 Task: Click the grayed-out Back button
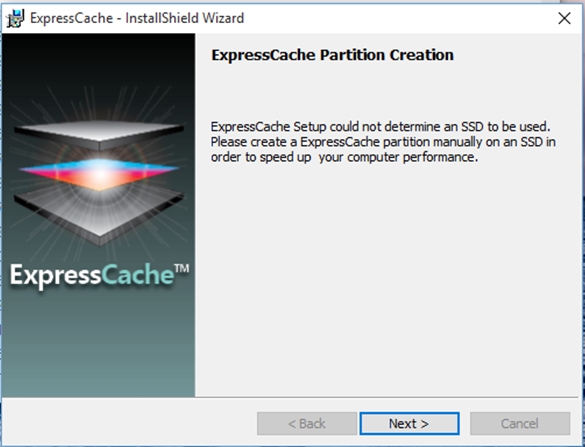click(307, 423)
